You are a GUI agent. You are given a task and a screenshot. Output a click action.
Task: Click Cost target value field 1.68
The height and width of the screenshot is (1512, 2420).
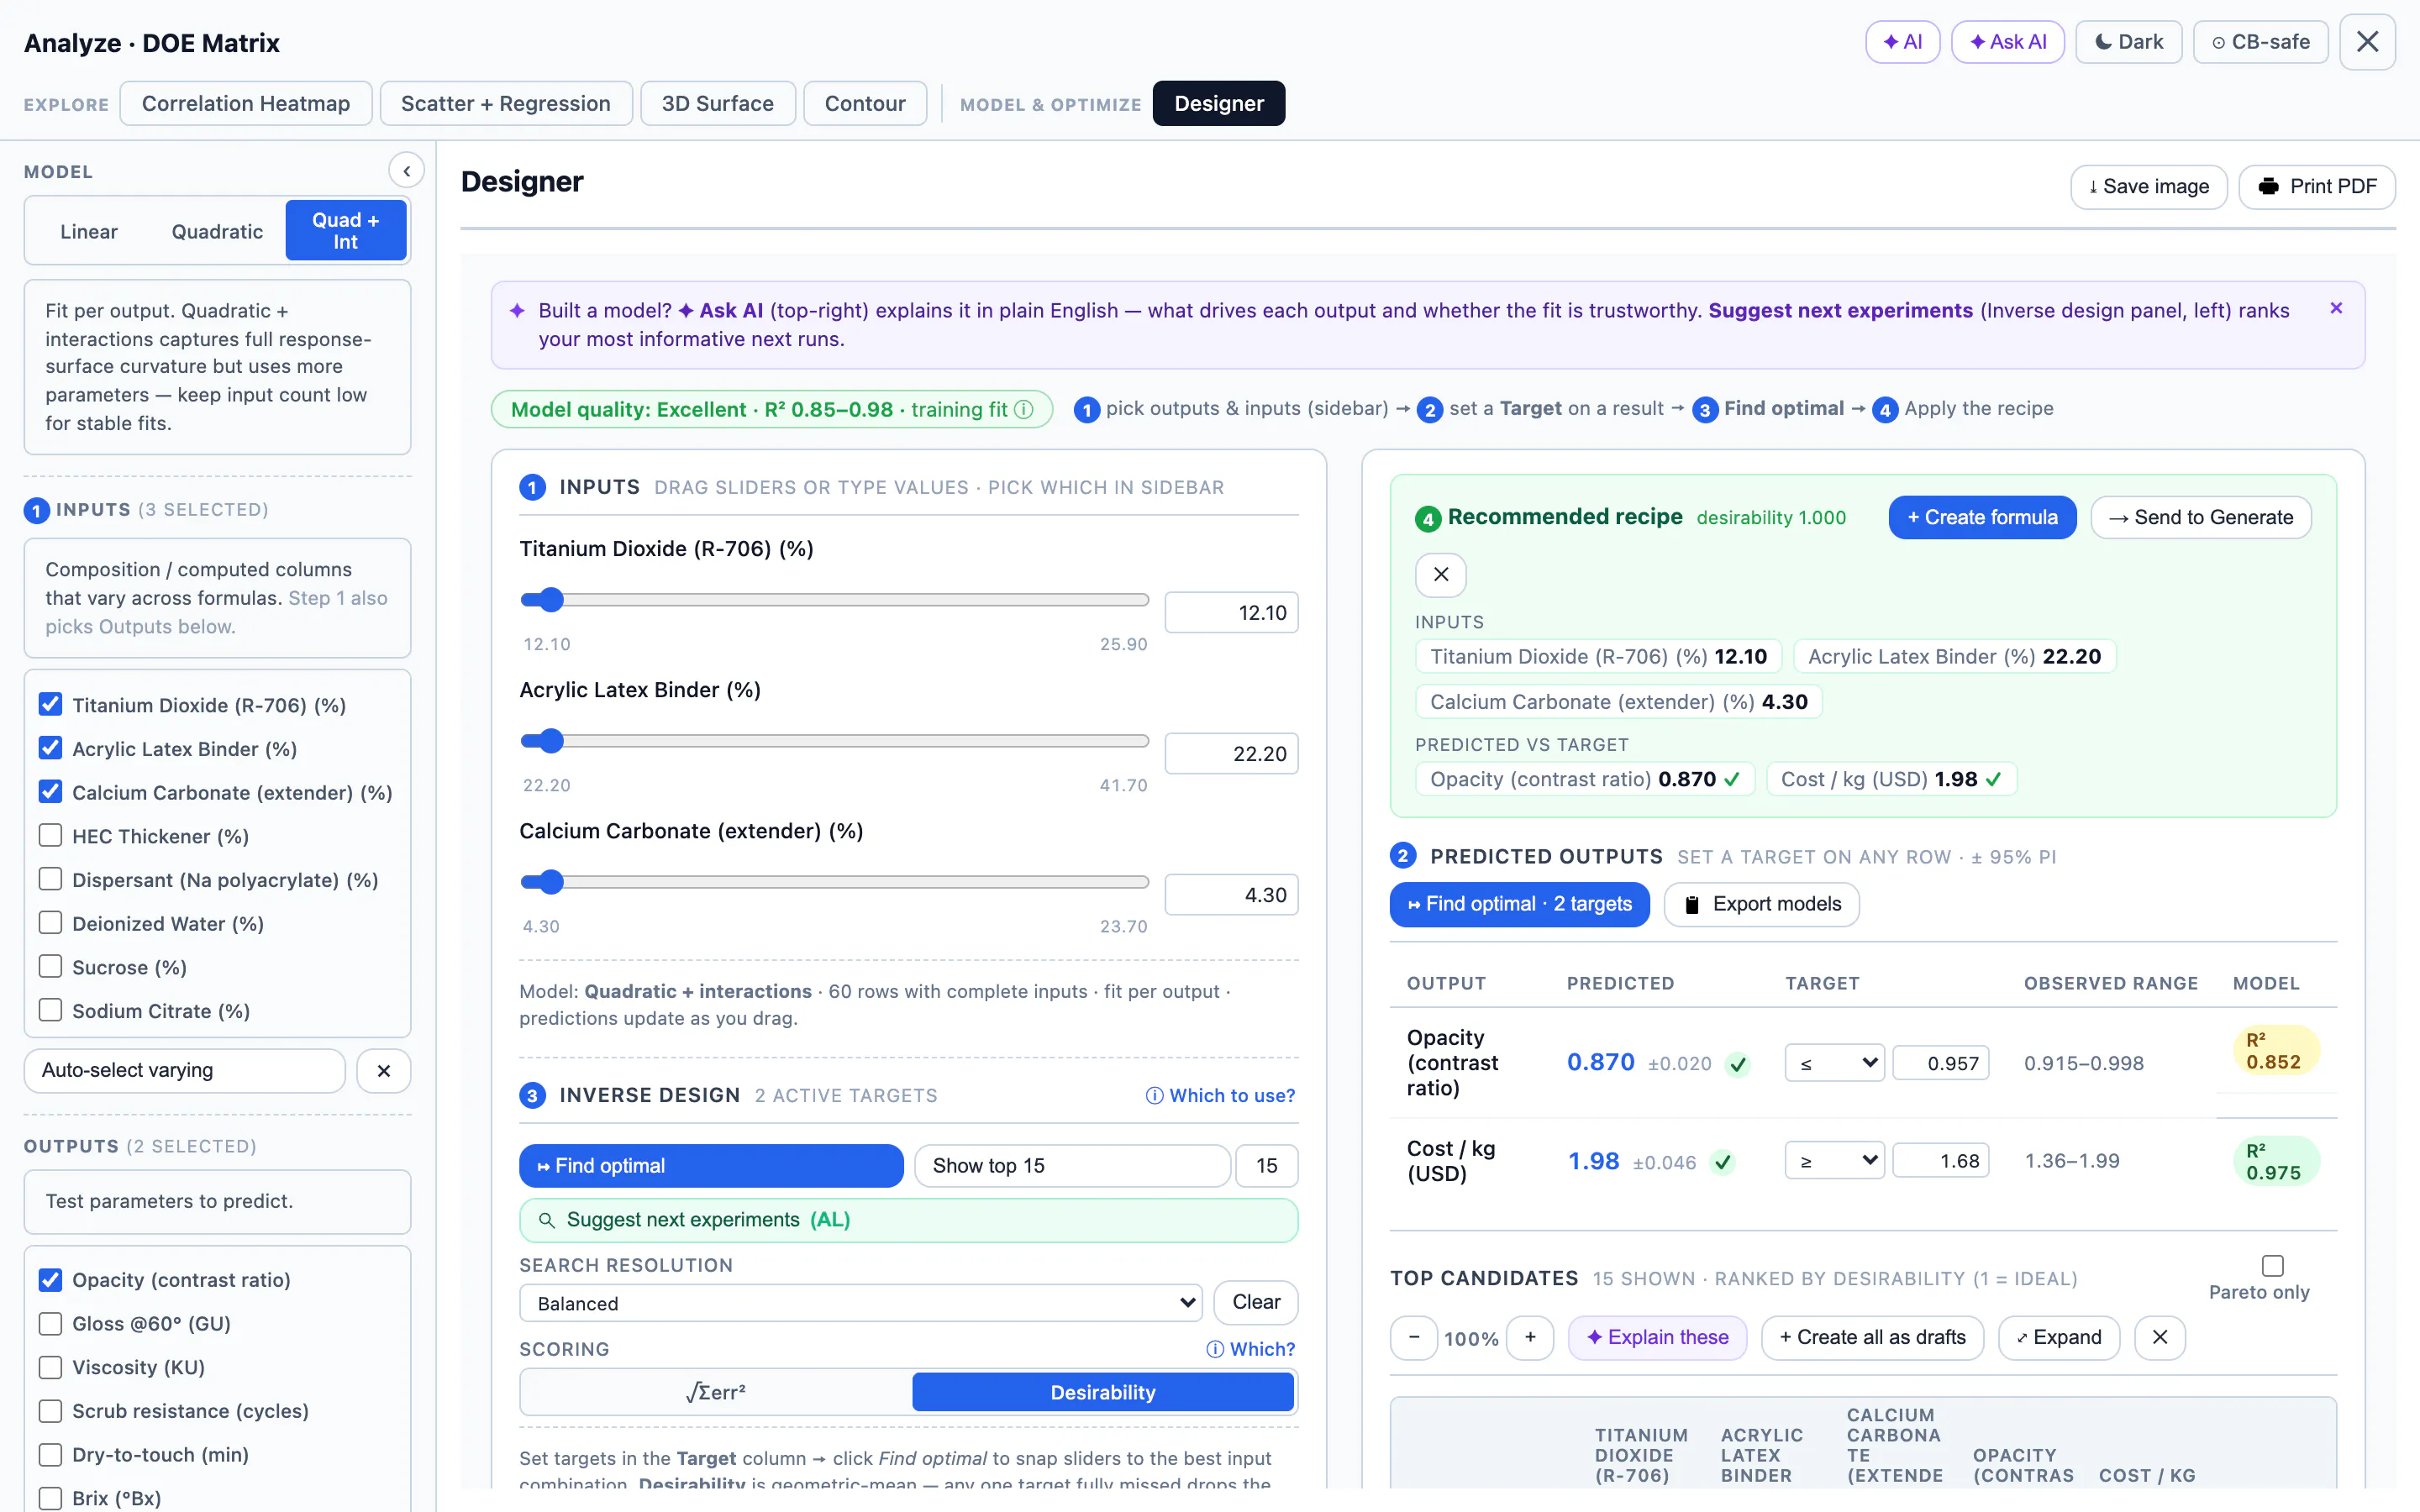[1940, 1161]
